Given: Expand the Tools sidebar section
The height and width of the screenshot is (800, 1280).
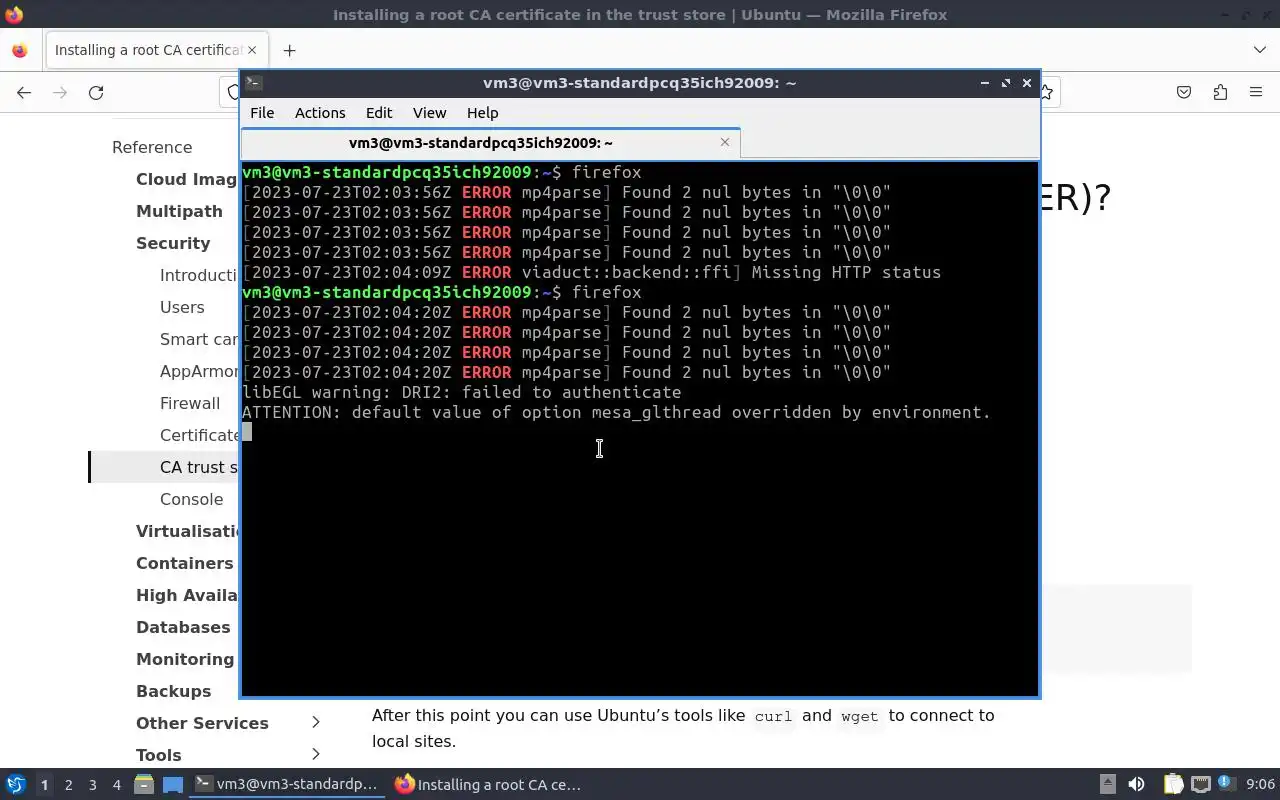Looking at the screenshot, I should (315, 754).
